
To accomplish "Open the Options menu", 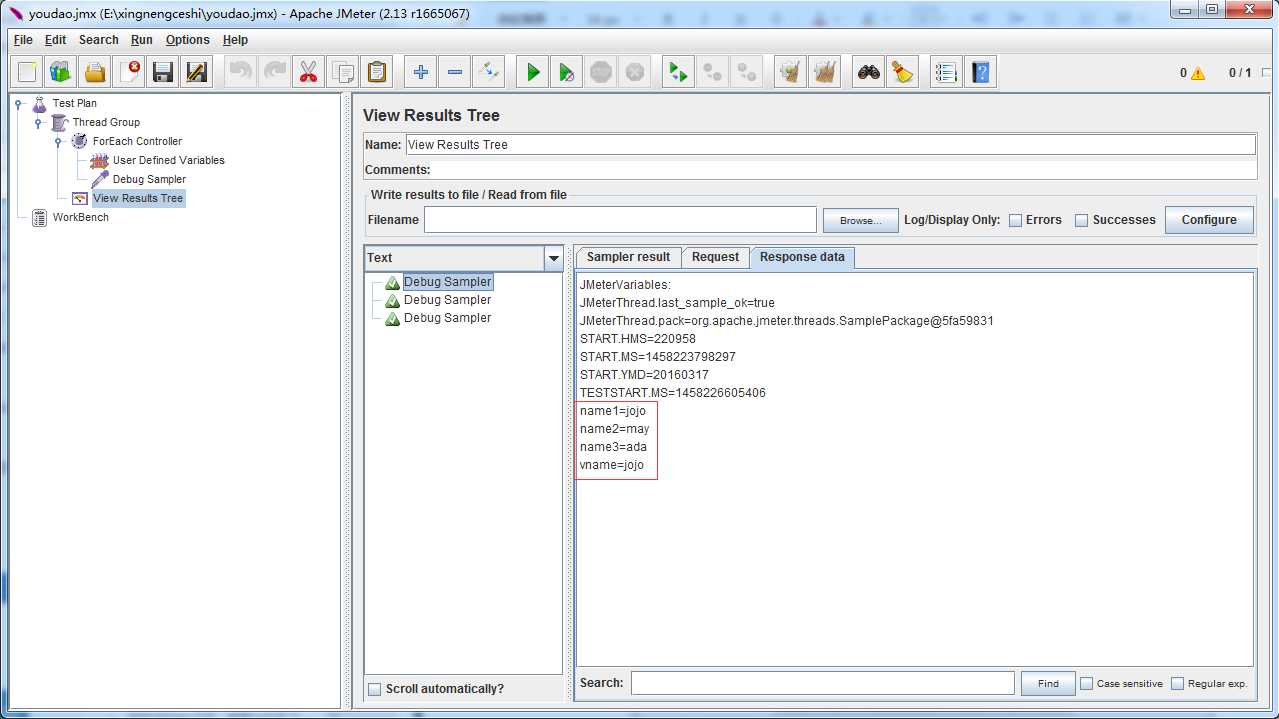I will pos(187,40).
